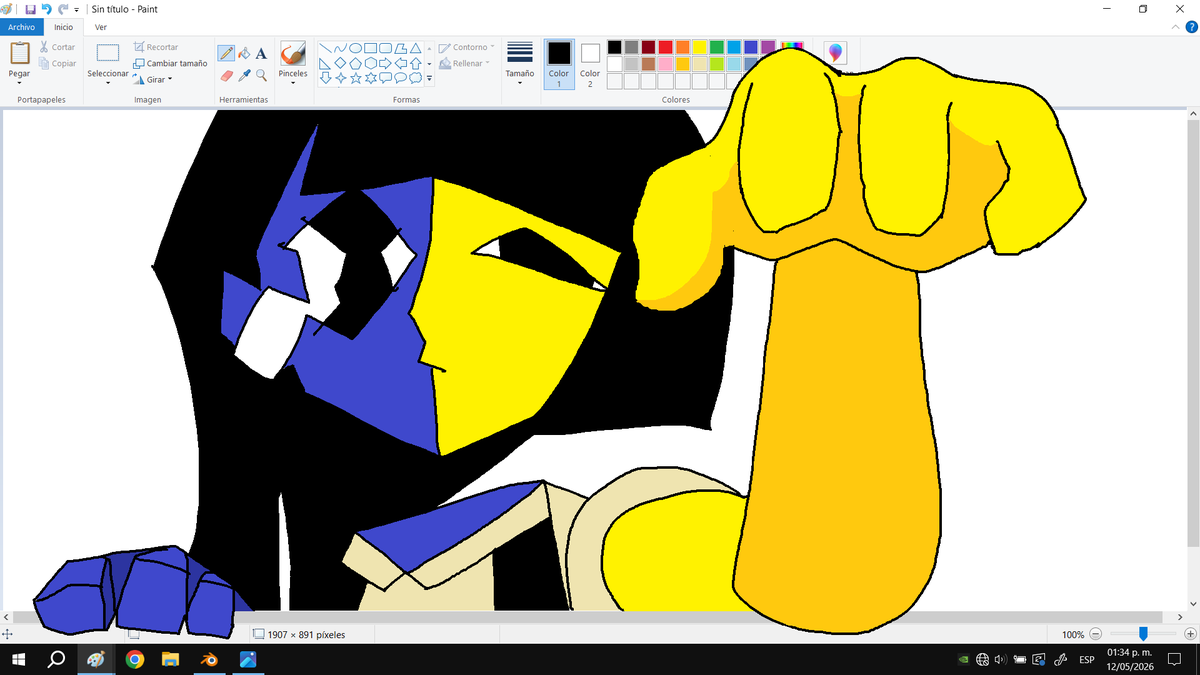Open Customize Quick Access Toolbar arrow

point(77,9)
